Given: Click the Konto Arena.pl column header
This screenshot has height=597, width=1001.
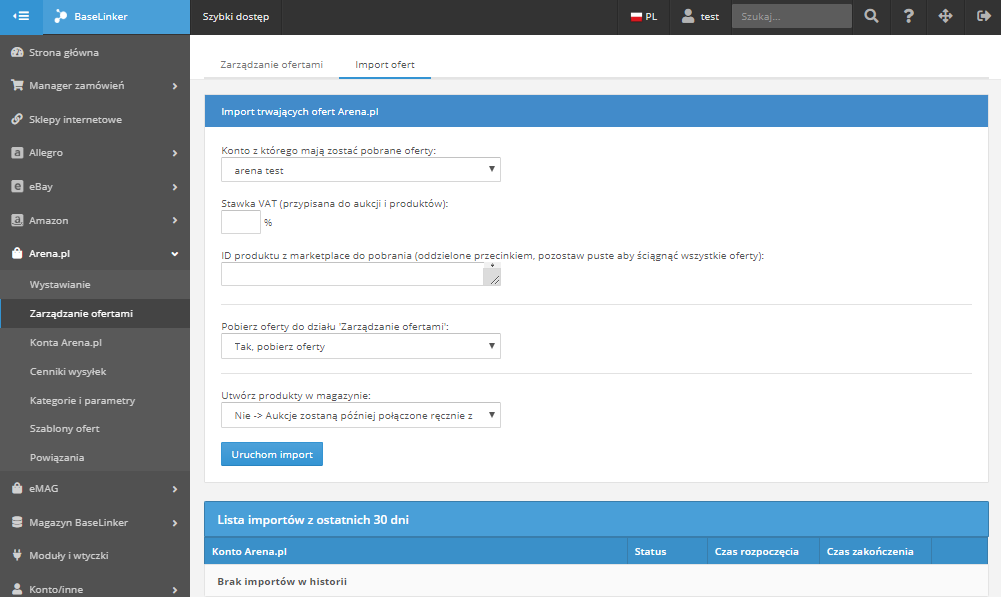Looking at the screenshot, I should (416, 551).
